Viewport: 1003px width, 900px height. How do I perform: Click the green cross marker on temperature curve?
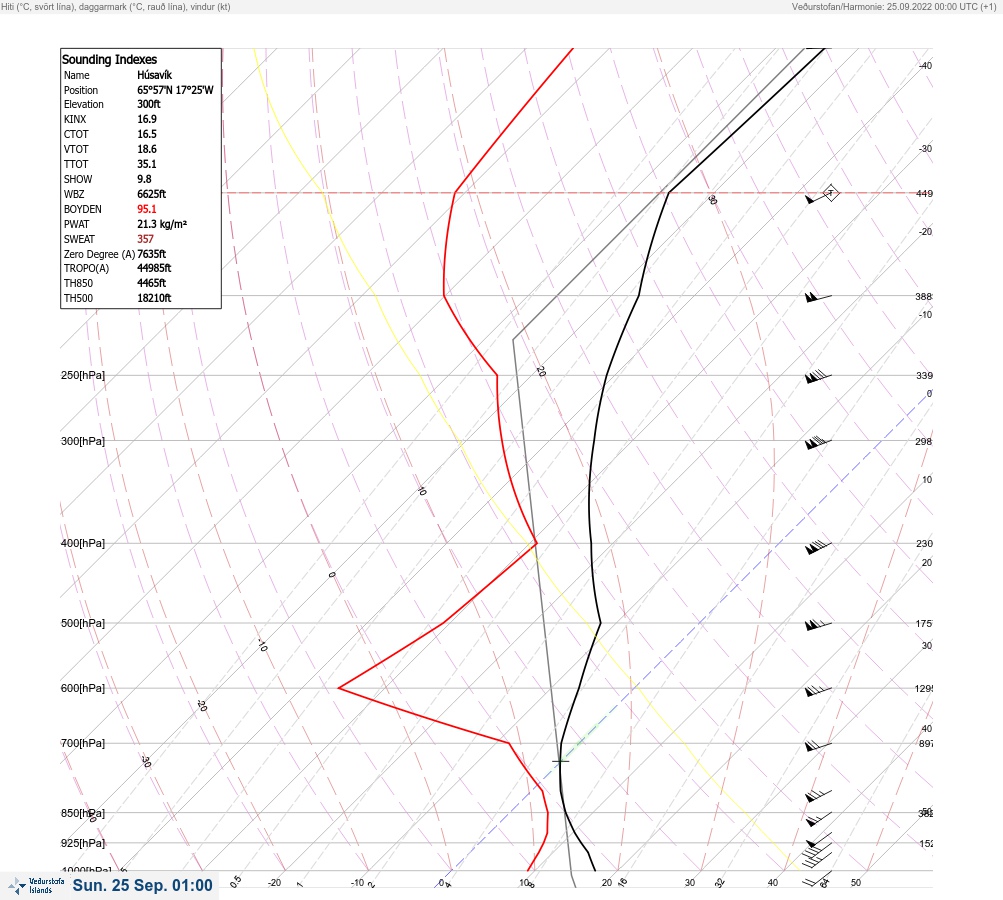click(x=560, y=761)
